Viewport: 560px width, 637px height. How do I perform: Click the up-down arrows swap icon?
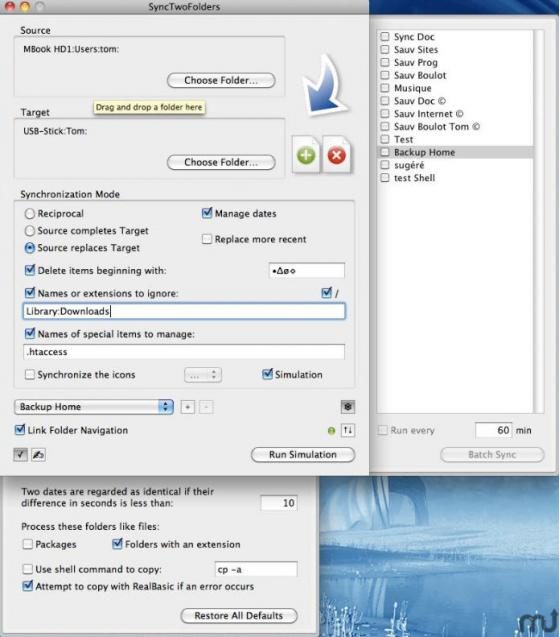[x=348, y=430]
